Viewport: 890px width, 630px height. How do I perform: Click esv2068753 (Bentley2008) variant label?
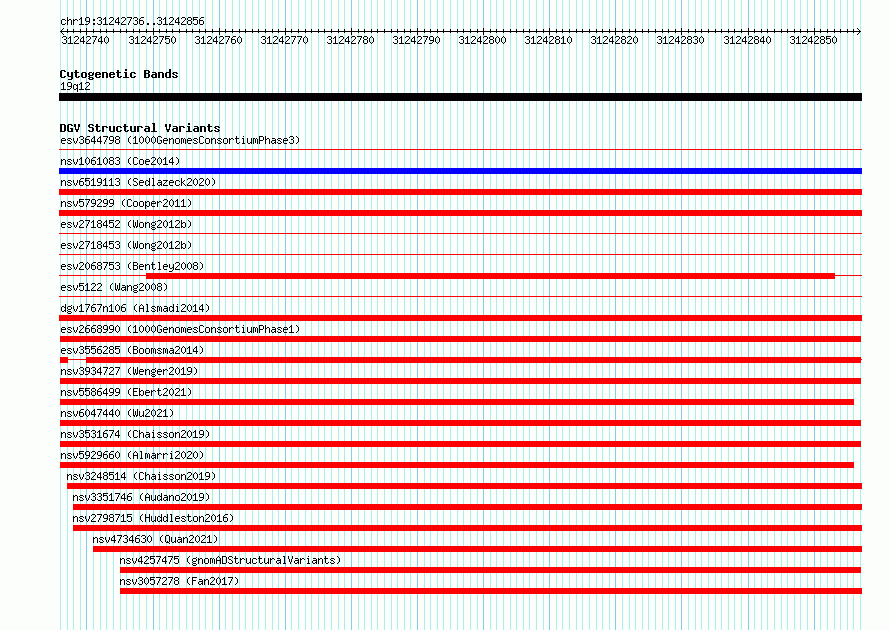coord(132,266)
